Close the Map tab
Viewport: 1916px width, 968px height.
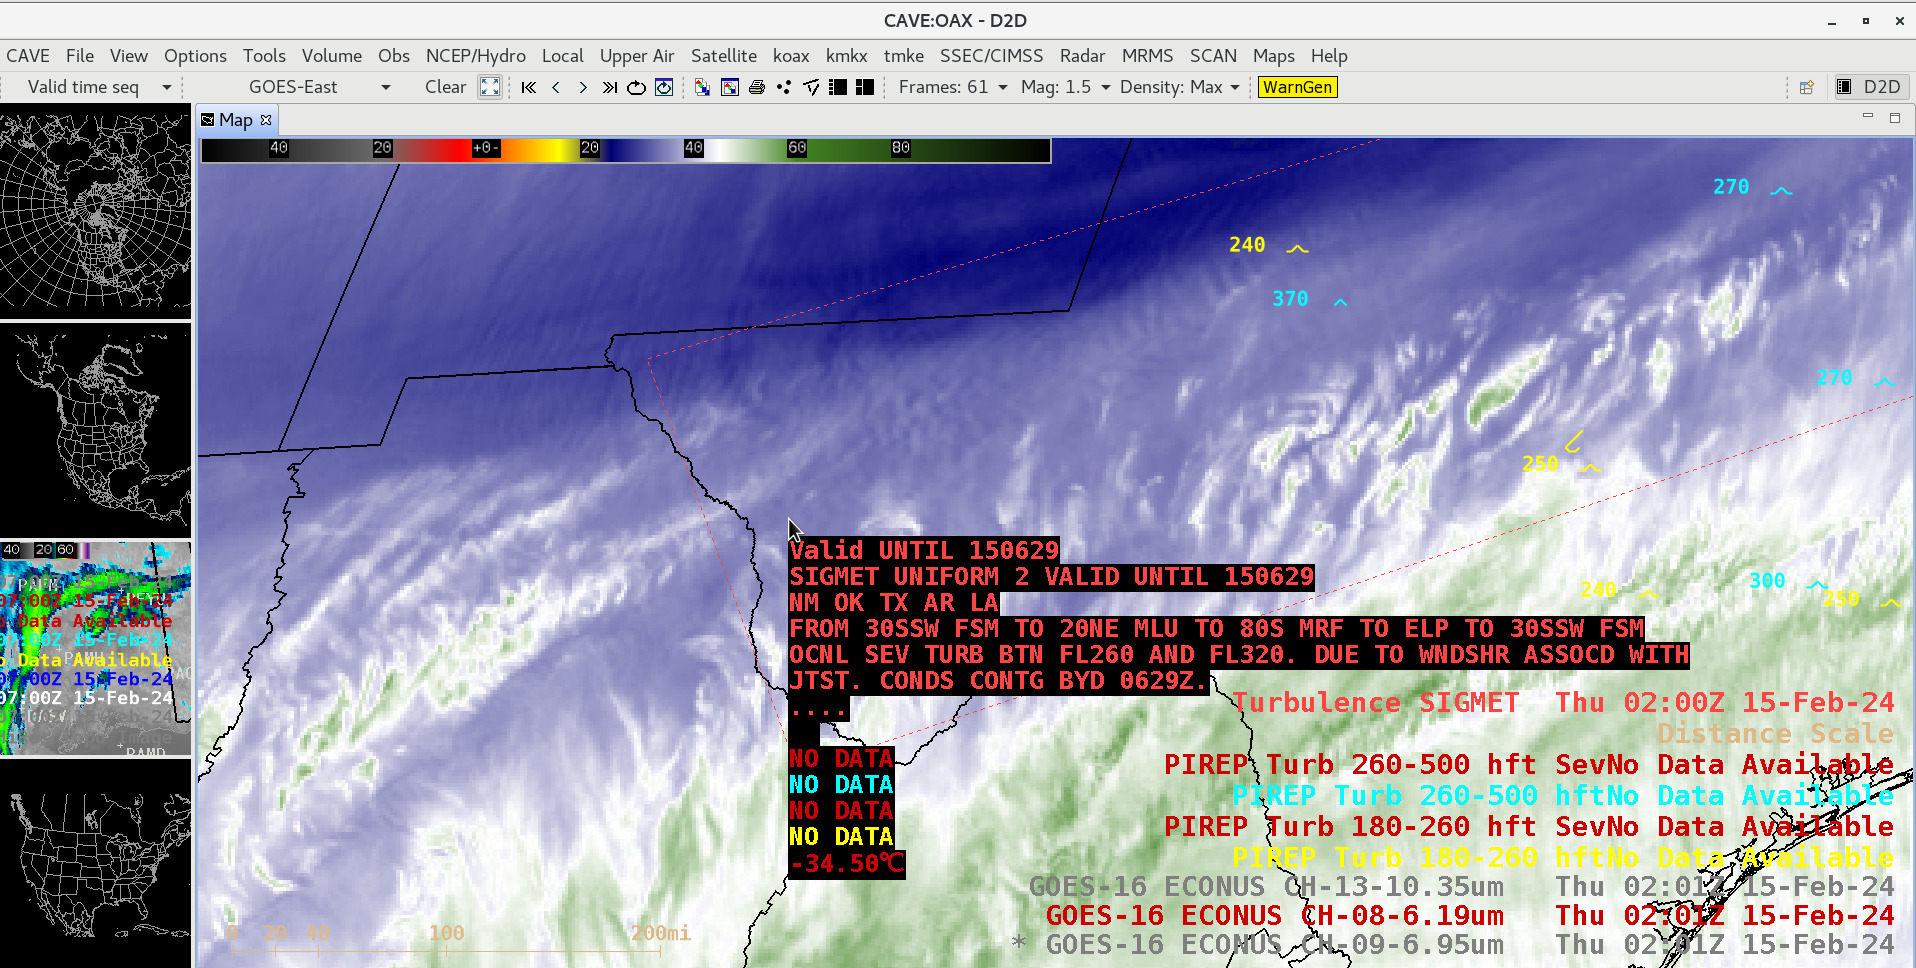266,120
